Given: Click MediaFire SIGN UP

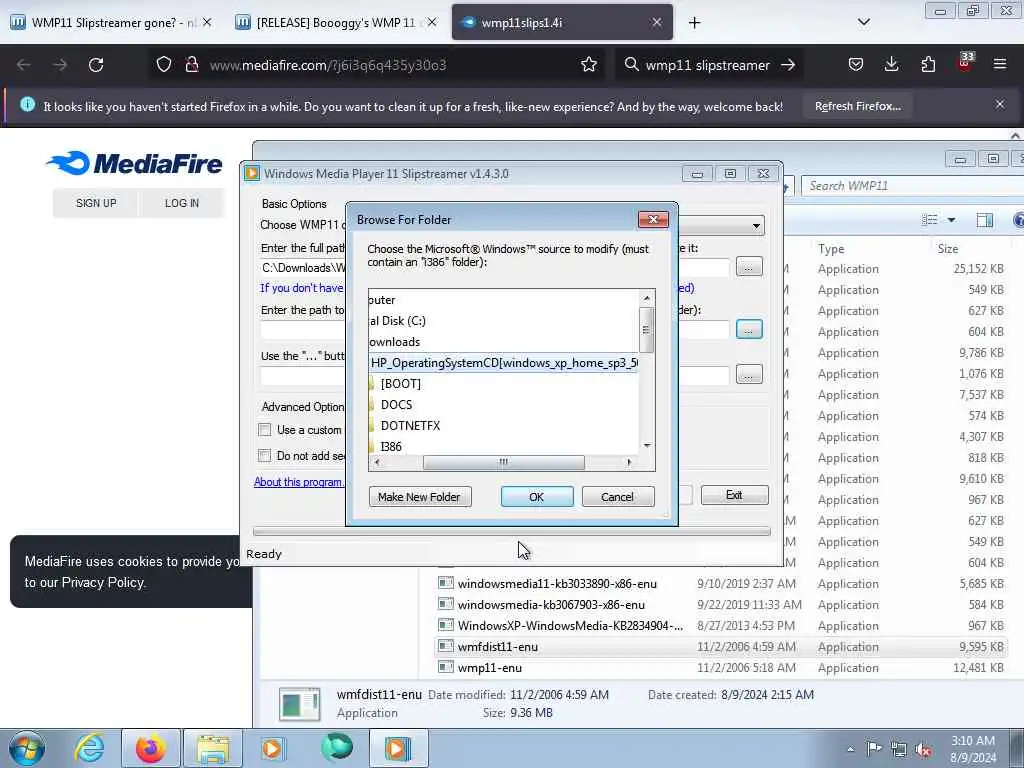Looking at the screenshot, I should tap(96, 203).
